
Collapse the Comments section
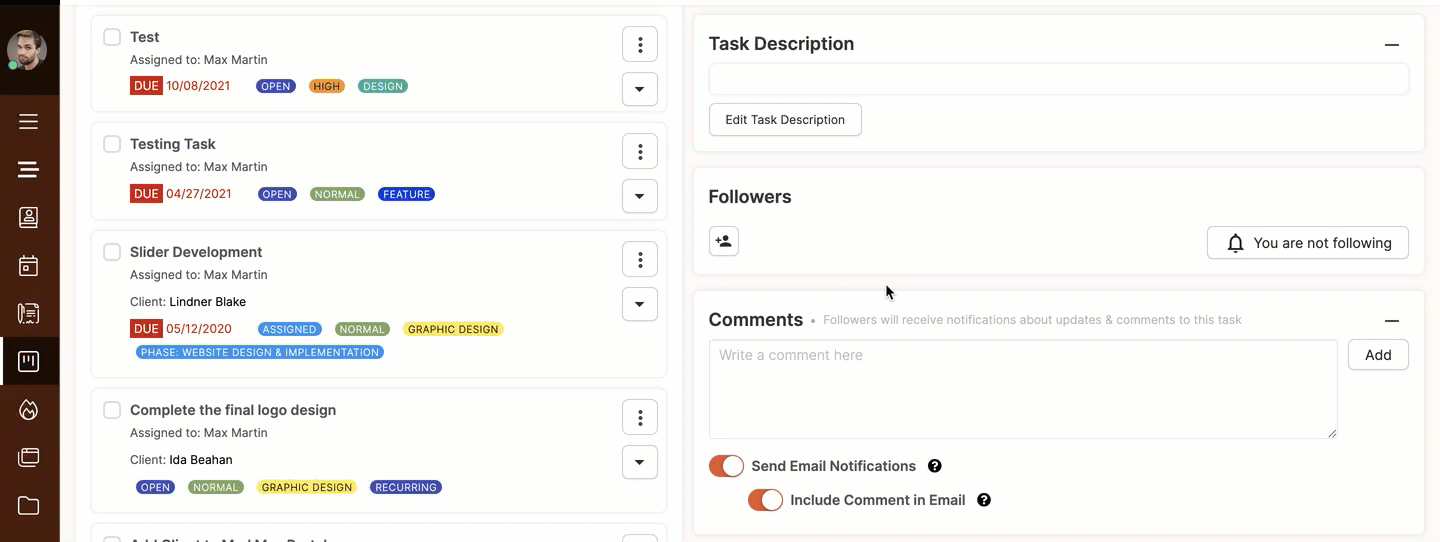[1391, 321]
